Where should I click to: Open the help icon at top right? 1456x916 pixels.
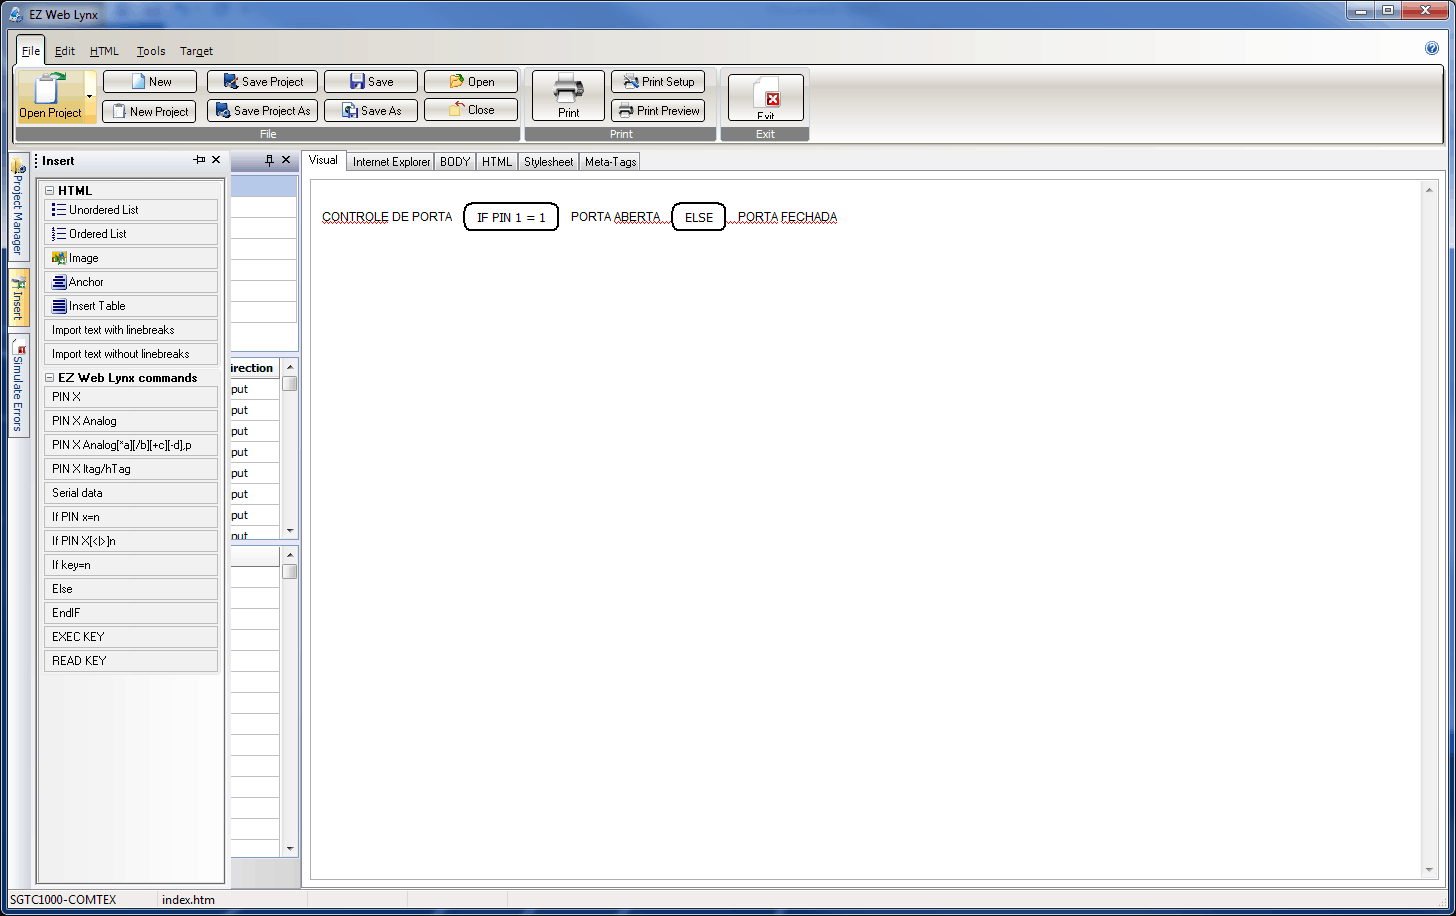coord(1431,48)
